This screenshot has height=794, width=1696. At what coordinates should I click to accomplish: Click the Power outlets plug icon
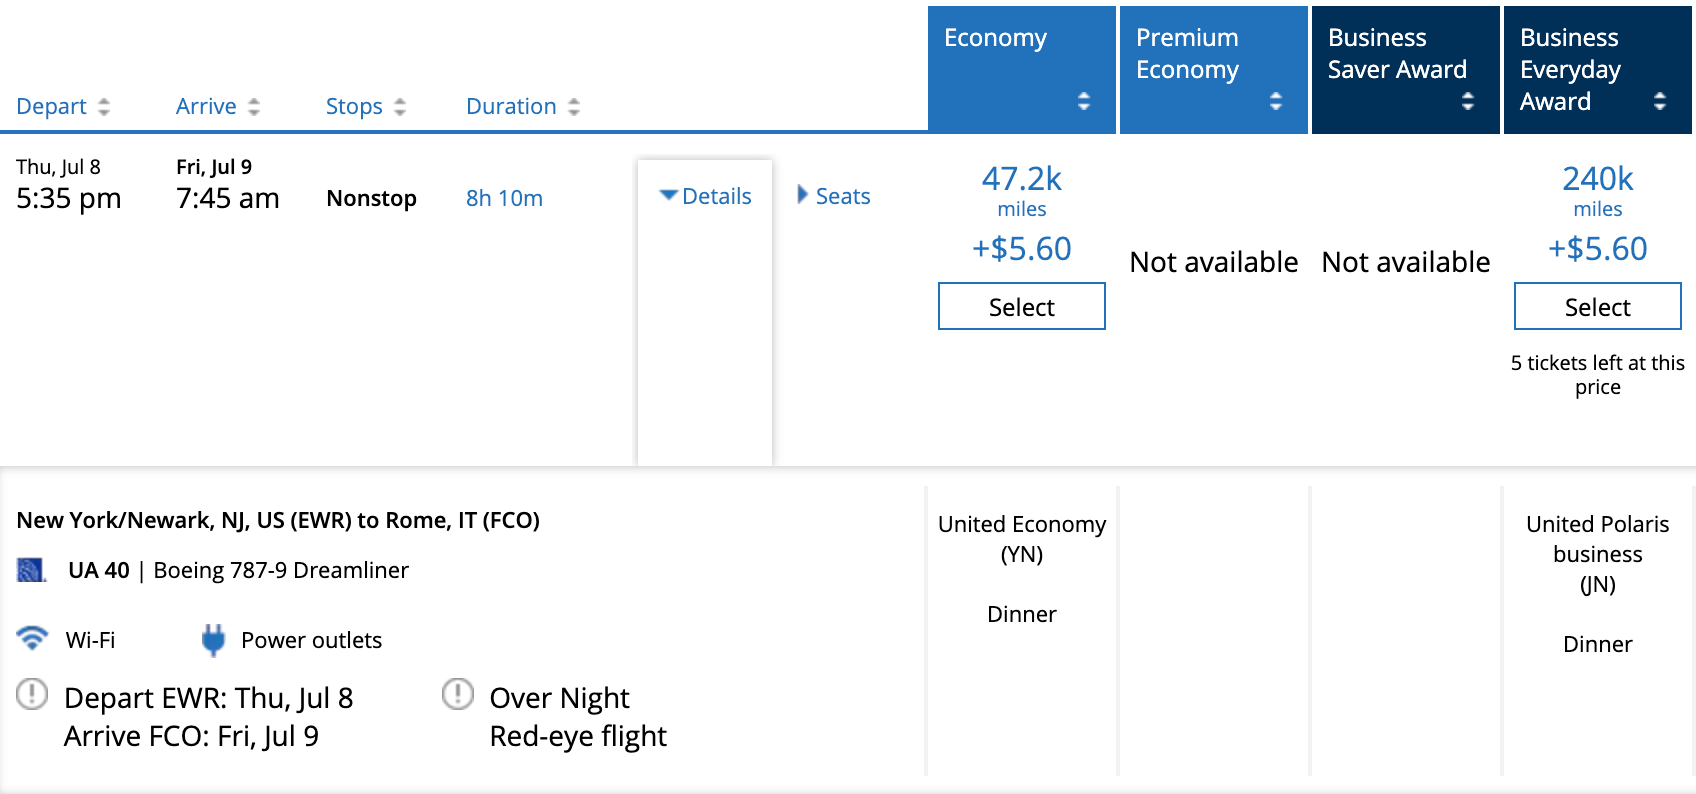213,640
